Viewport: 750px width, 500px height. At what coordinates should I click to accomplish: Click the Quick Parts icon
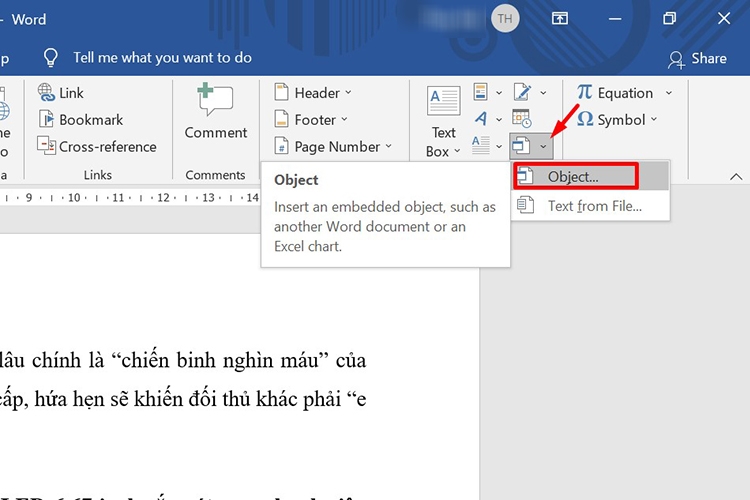click(x=481, y=91)
